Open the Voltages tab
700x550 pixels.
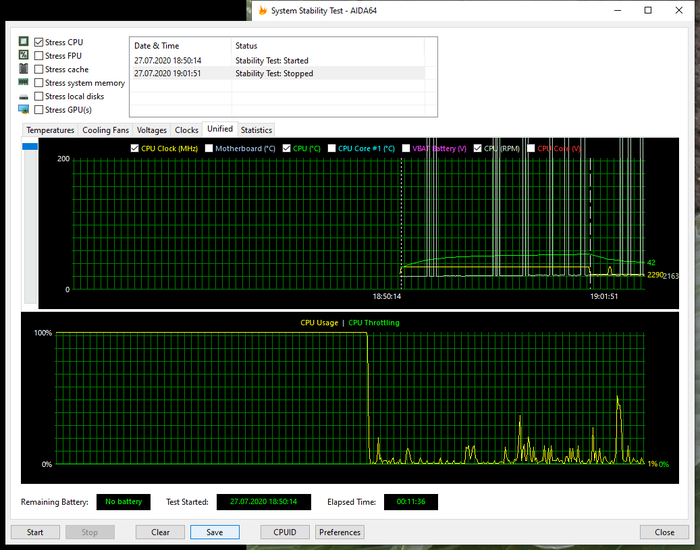coord(151,130)
